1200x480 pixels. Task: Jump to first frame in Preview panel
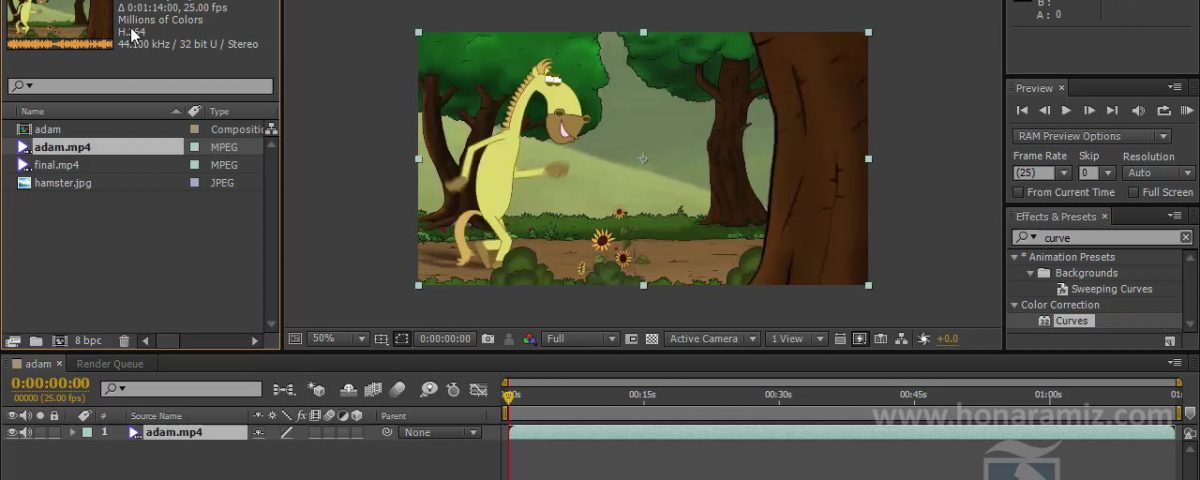1022,111
